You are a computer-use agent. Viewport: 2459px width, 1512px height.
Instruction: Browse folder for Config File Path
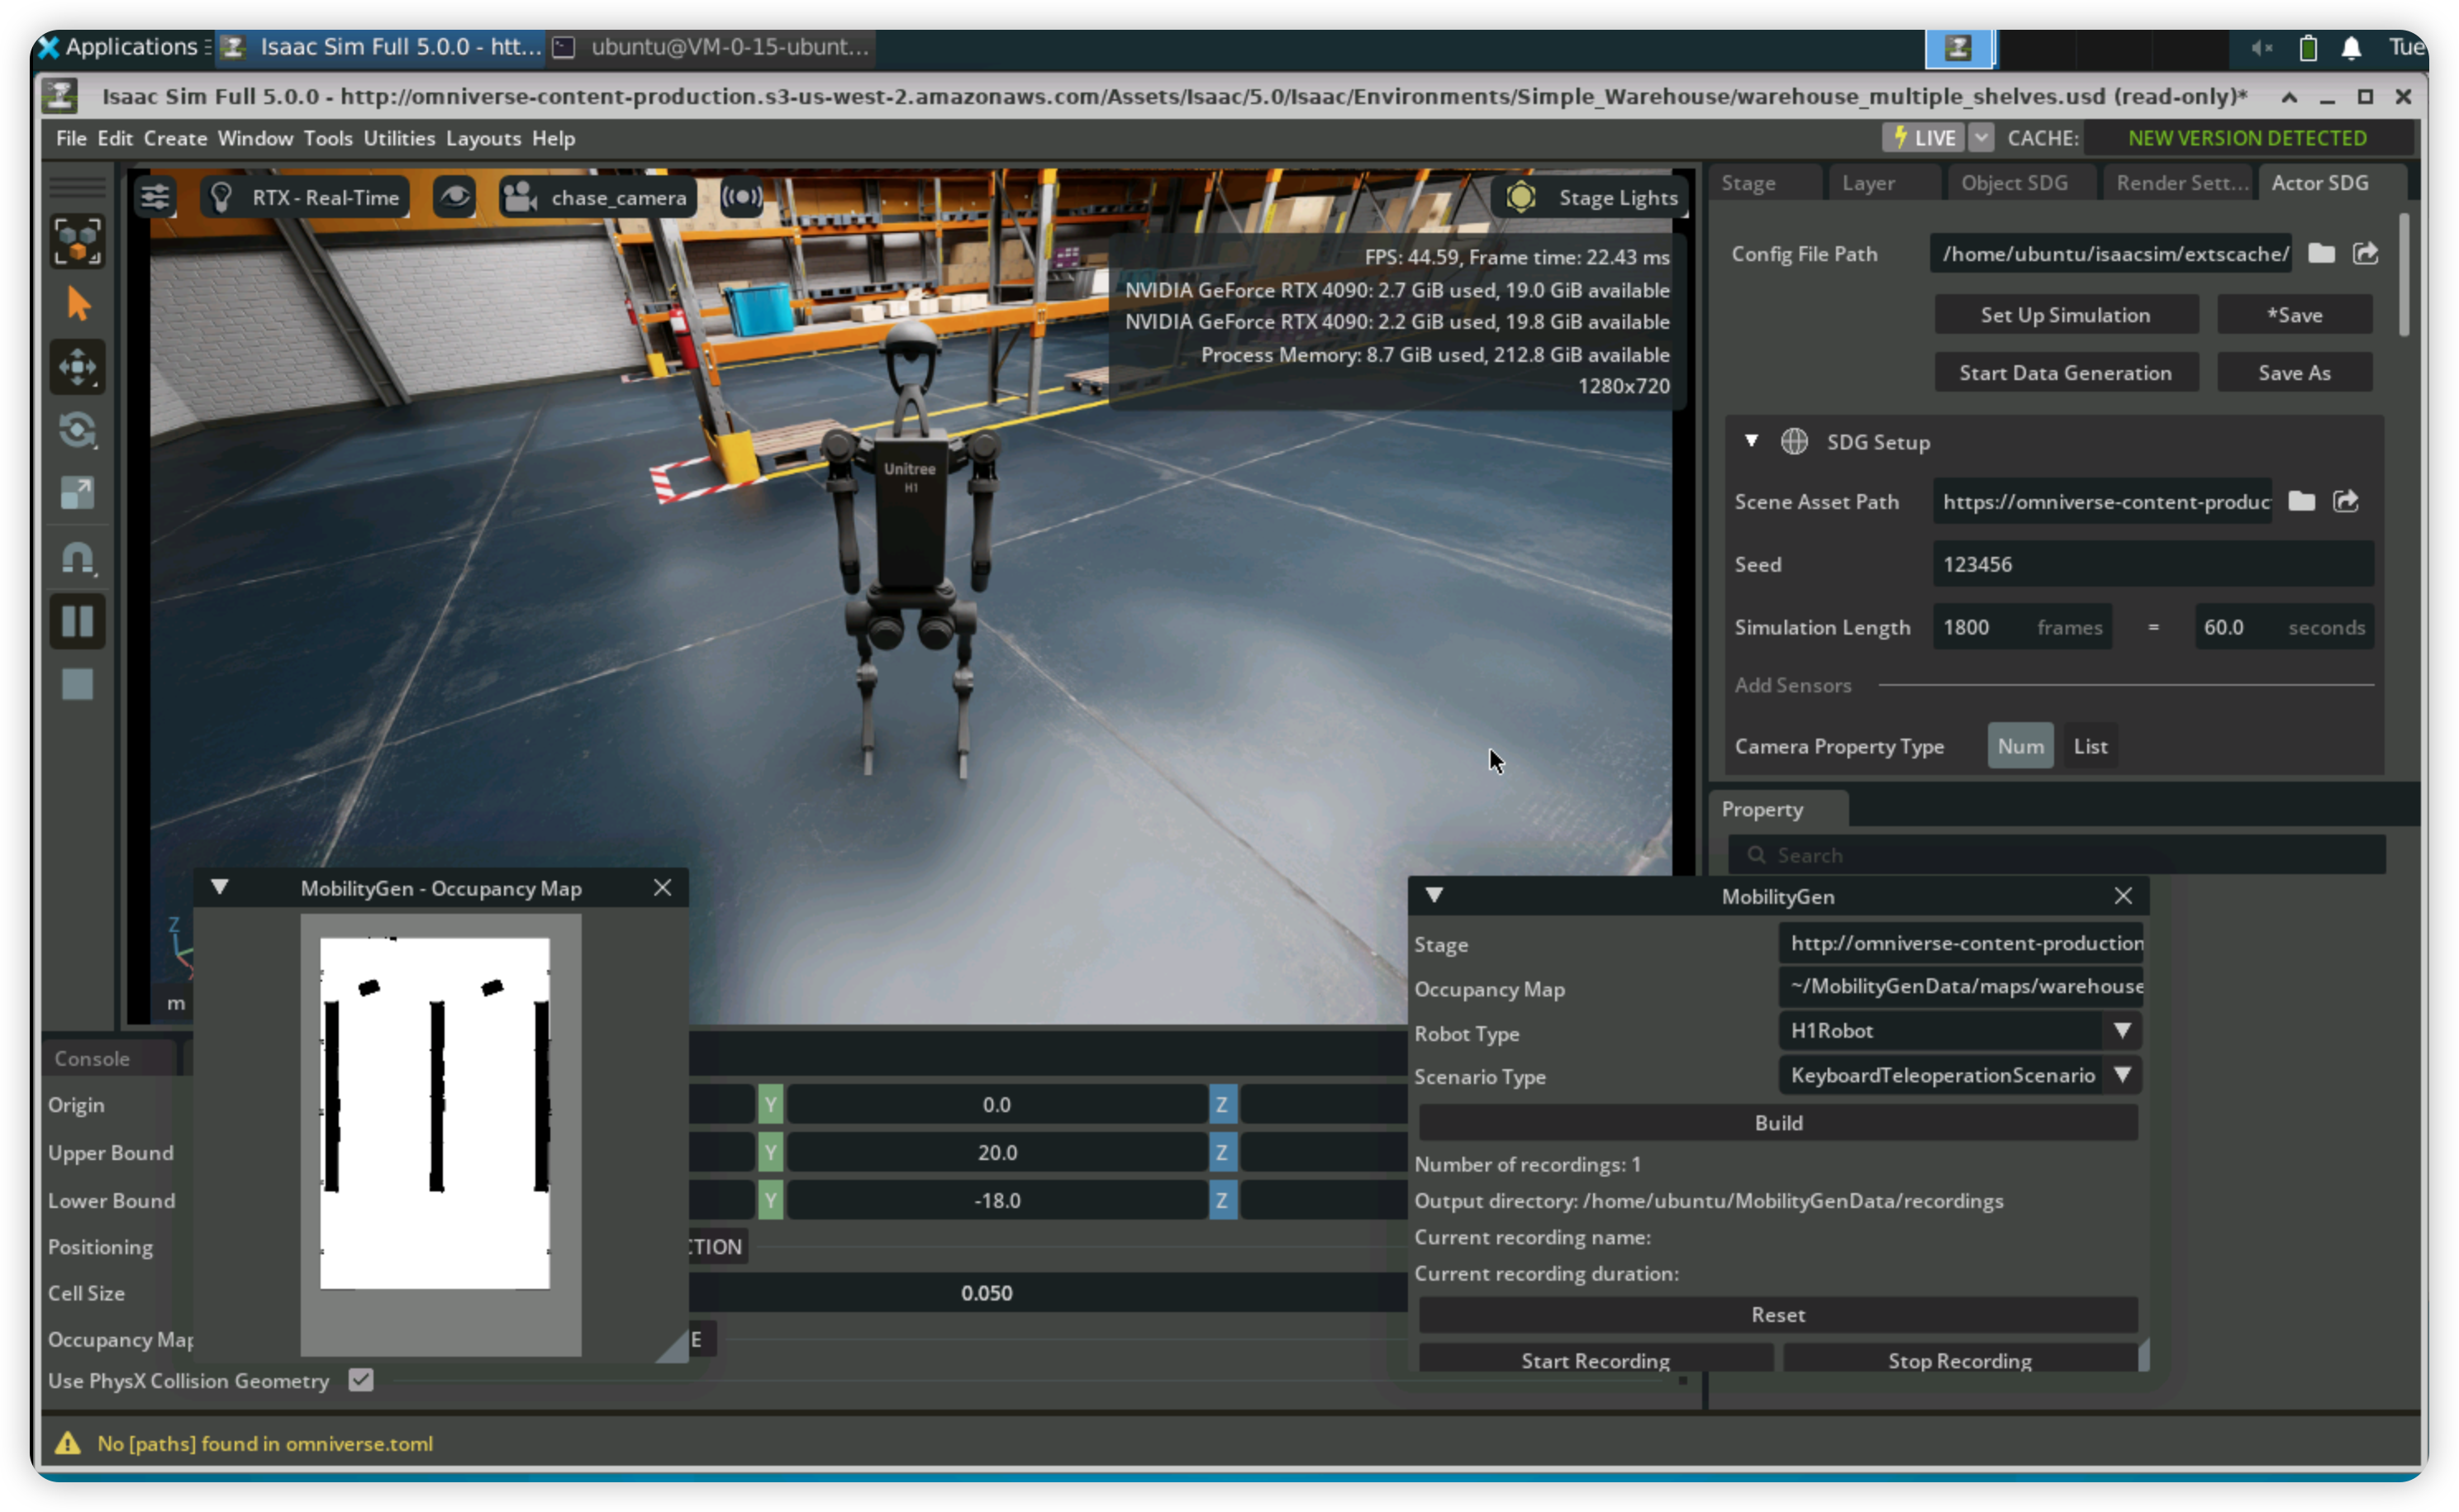coord(2321,254)
